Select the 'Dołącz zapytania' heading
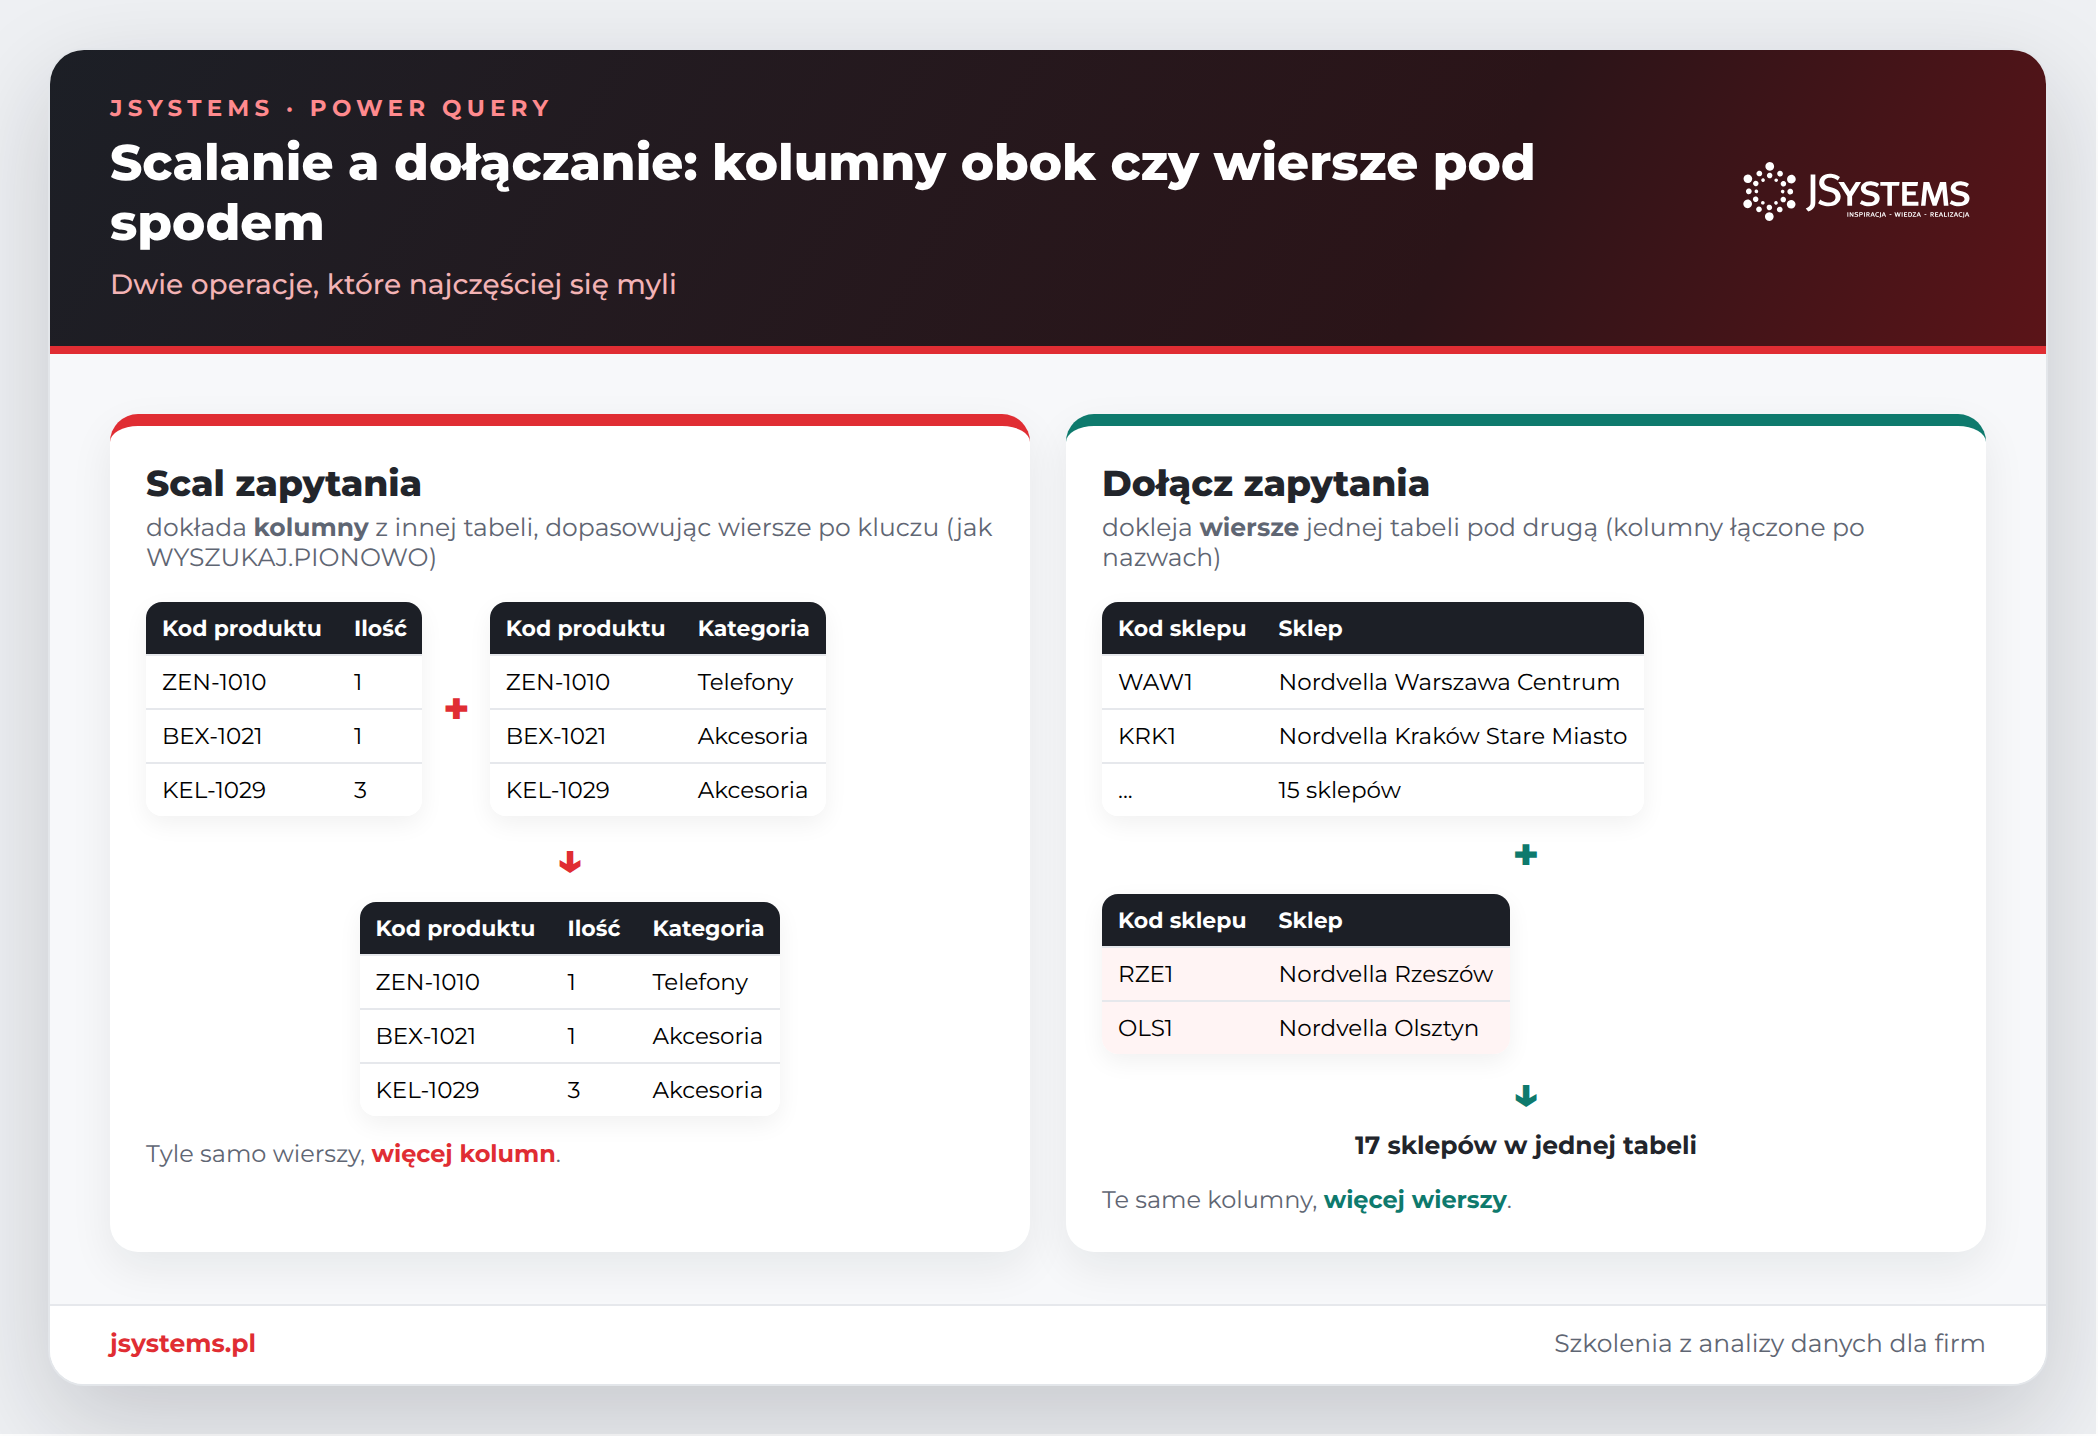The width and height of the screenshot is (2098, 1436). point(1265,483)
